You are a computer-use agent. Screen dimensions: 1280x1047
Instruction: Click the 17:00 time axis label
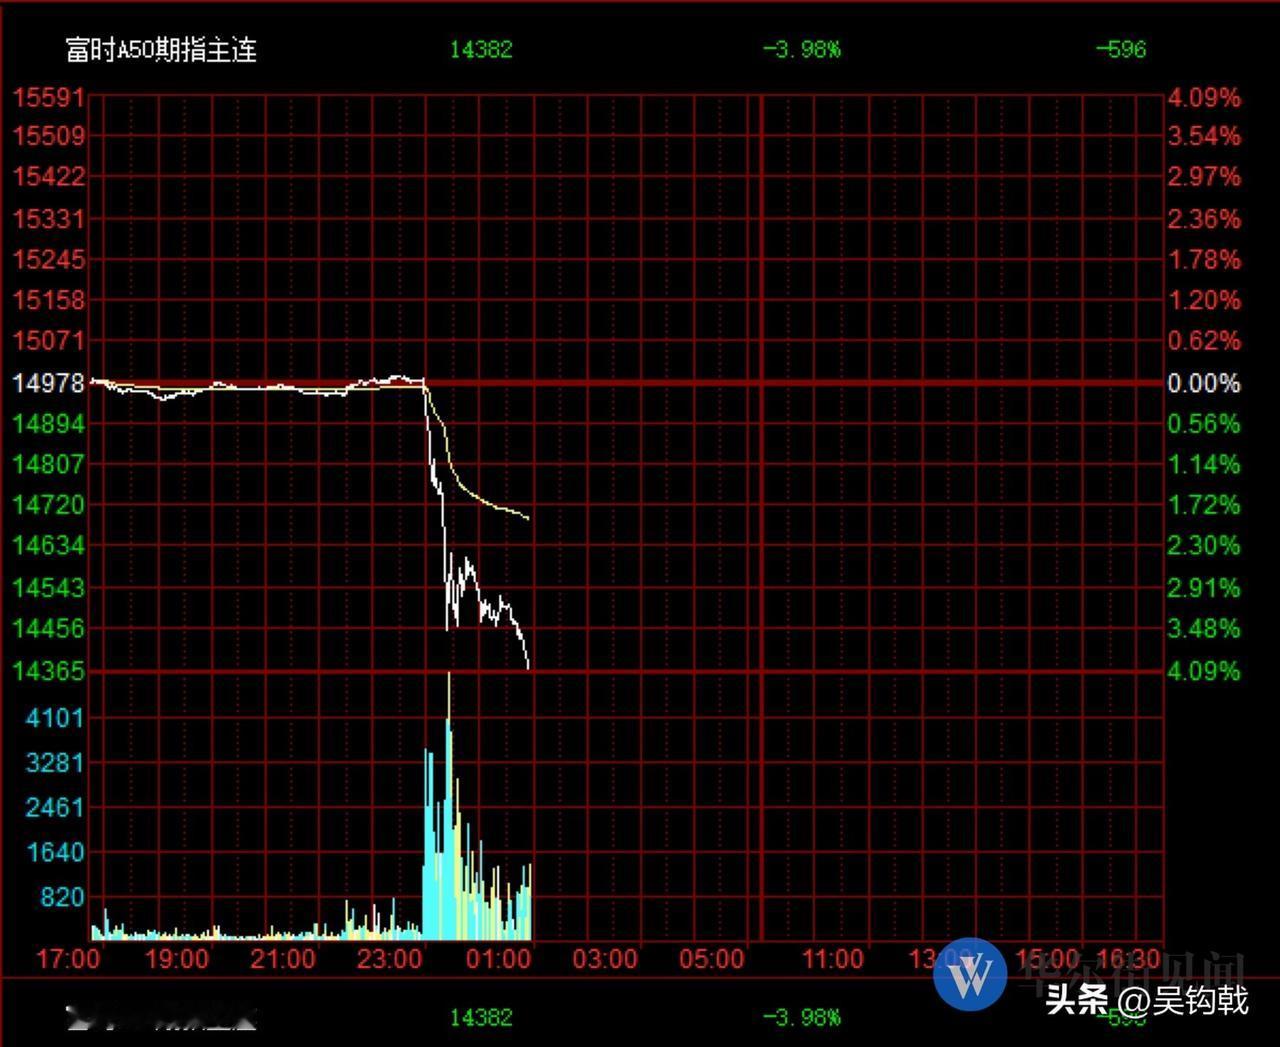tap(67, 959)
